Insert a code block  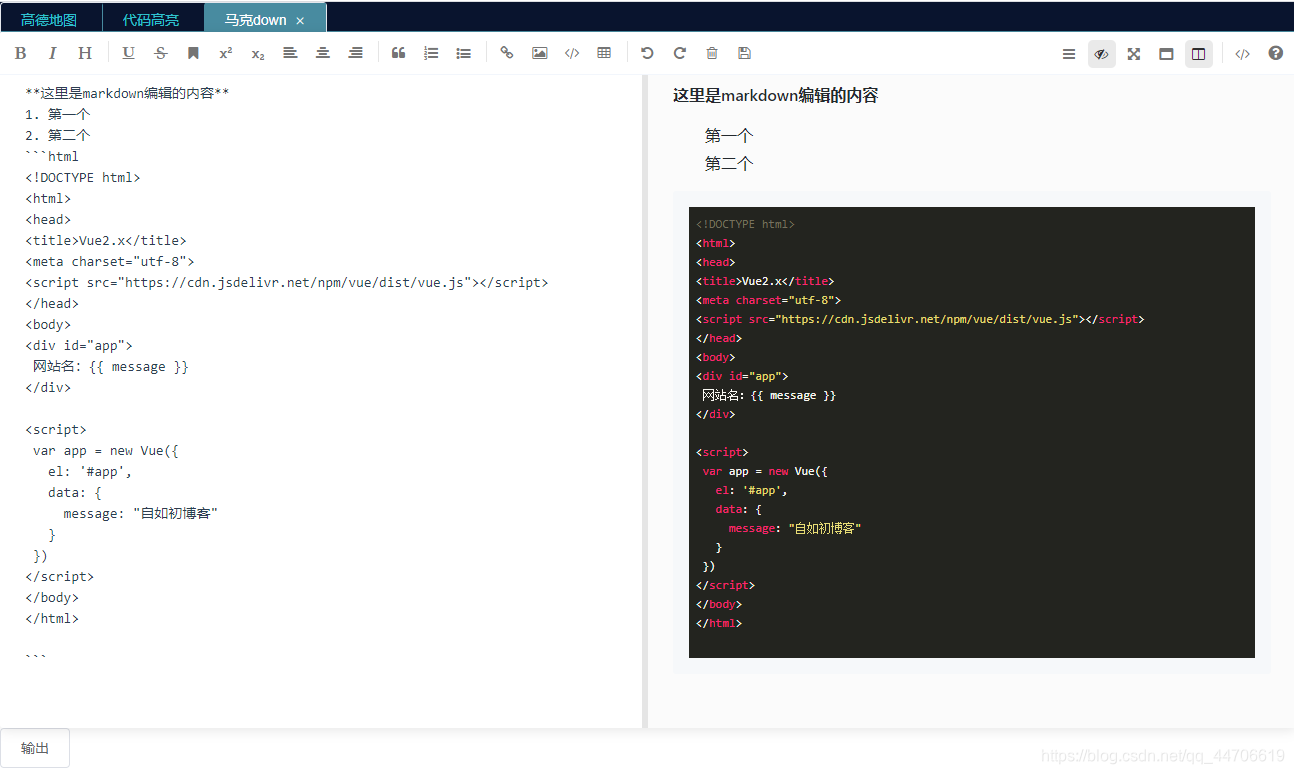(x=572, y=53)
